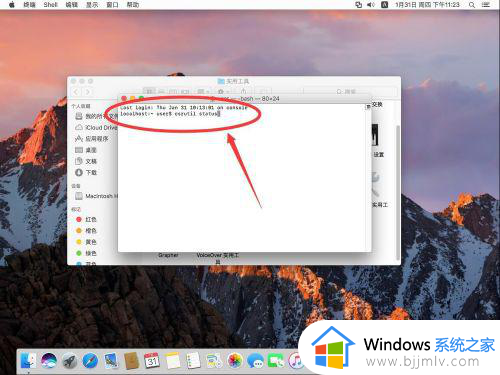Click the Finder window vertical scrollbar
This screenshot has width=500, height=375.
click(398, 193)
